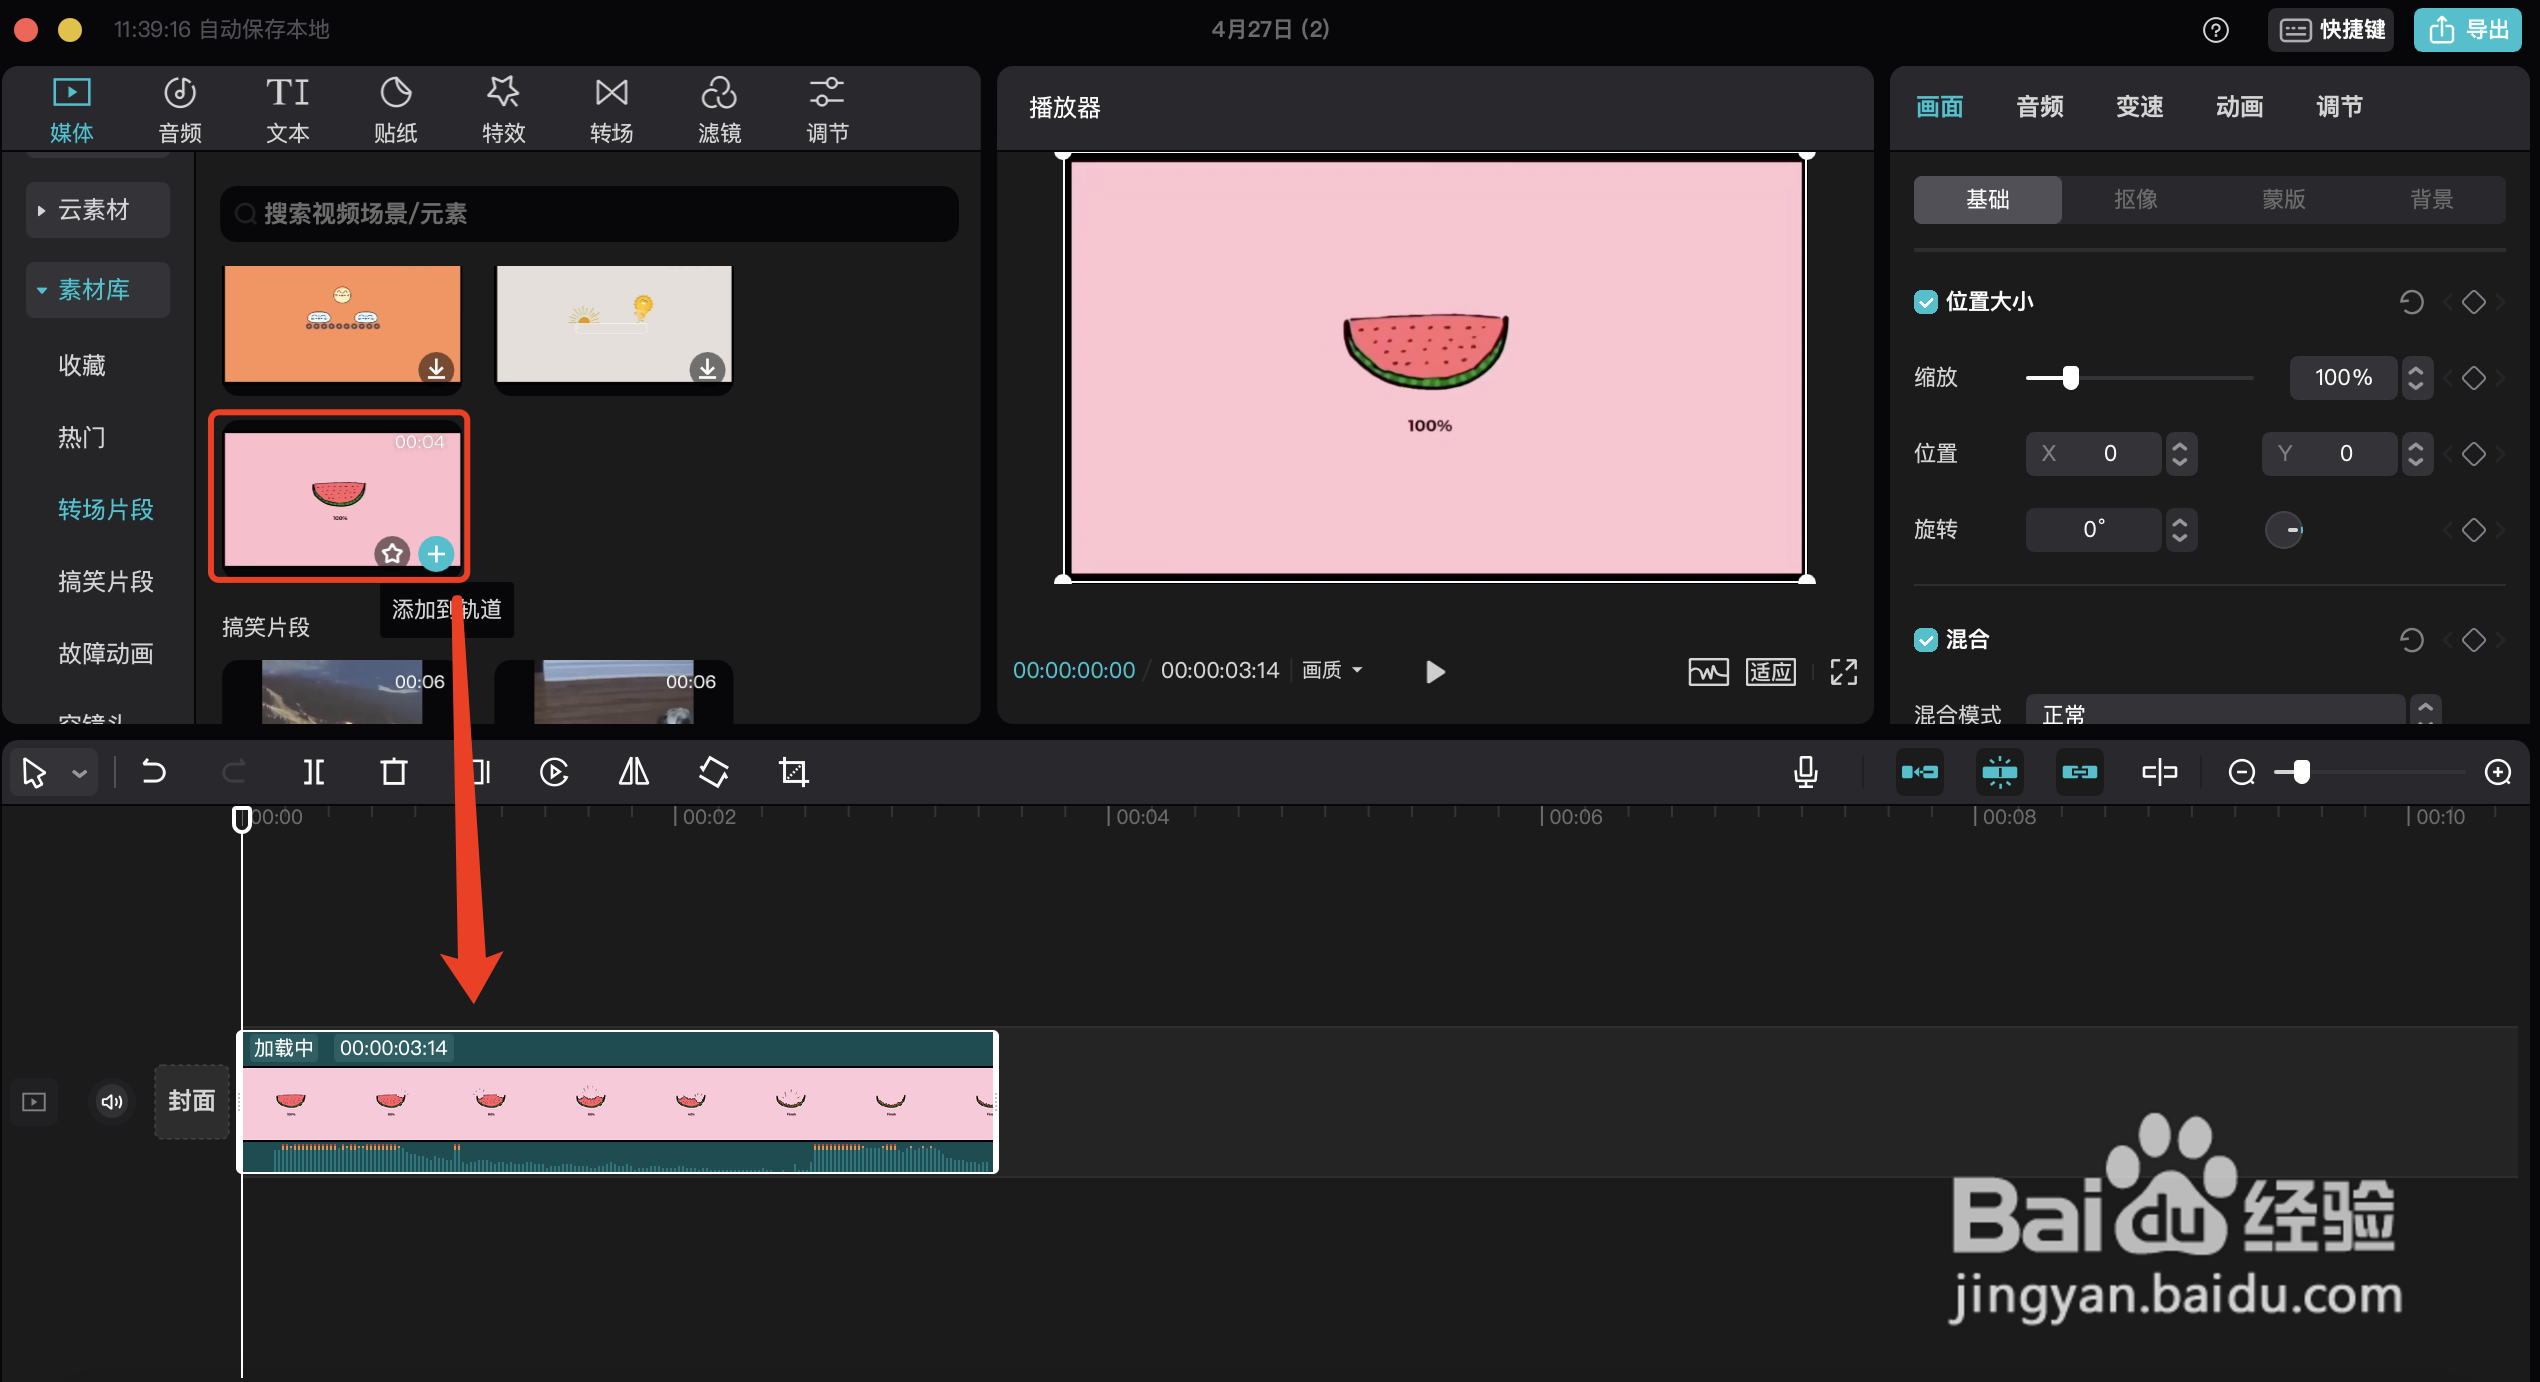Reset 位置大小 settings with reset arrow

[x=2411, y=301]
